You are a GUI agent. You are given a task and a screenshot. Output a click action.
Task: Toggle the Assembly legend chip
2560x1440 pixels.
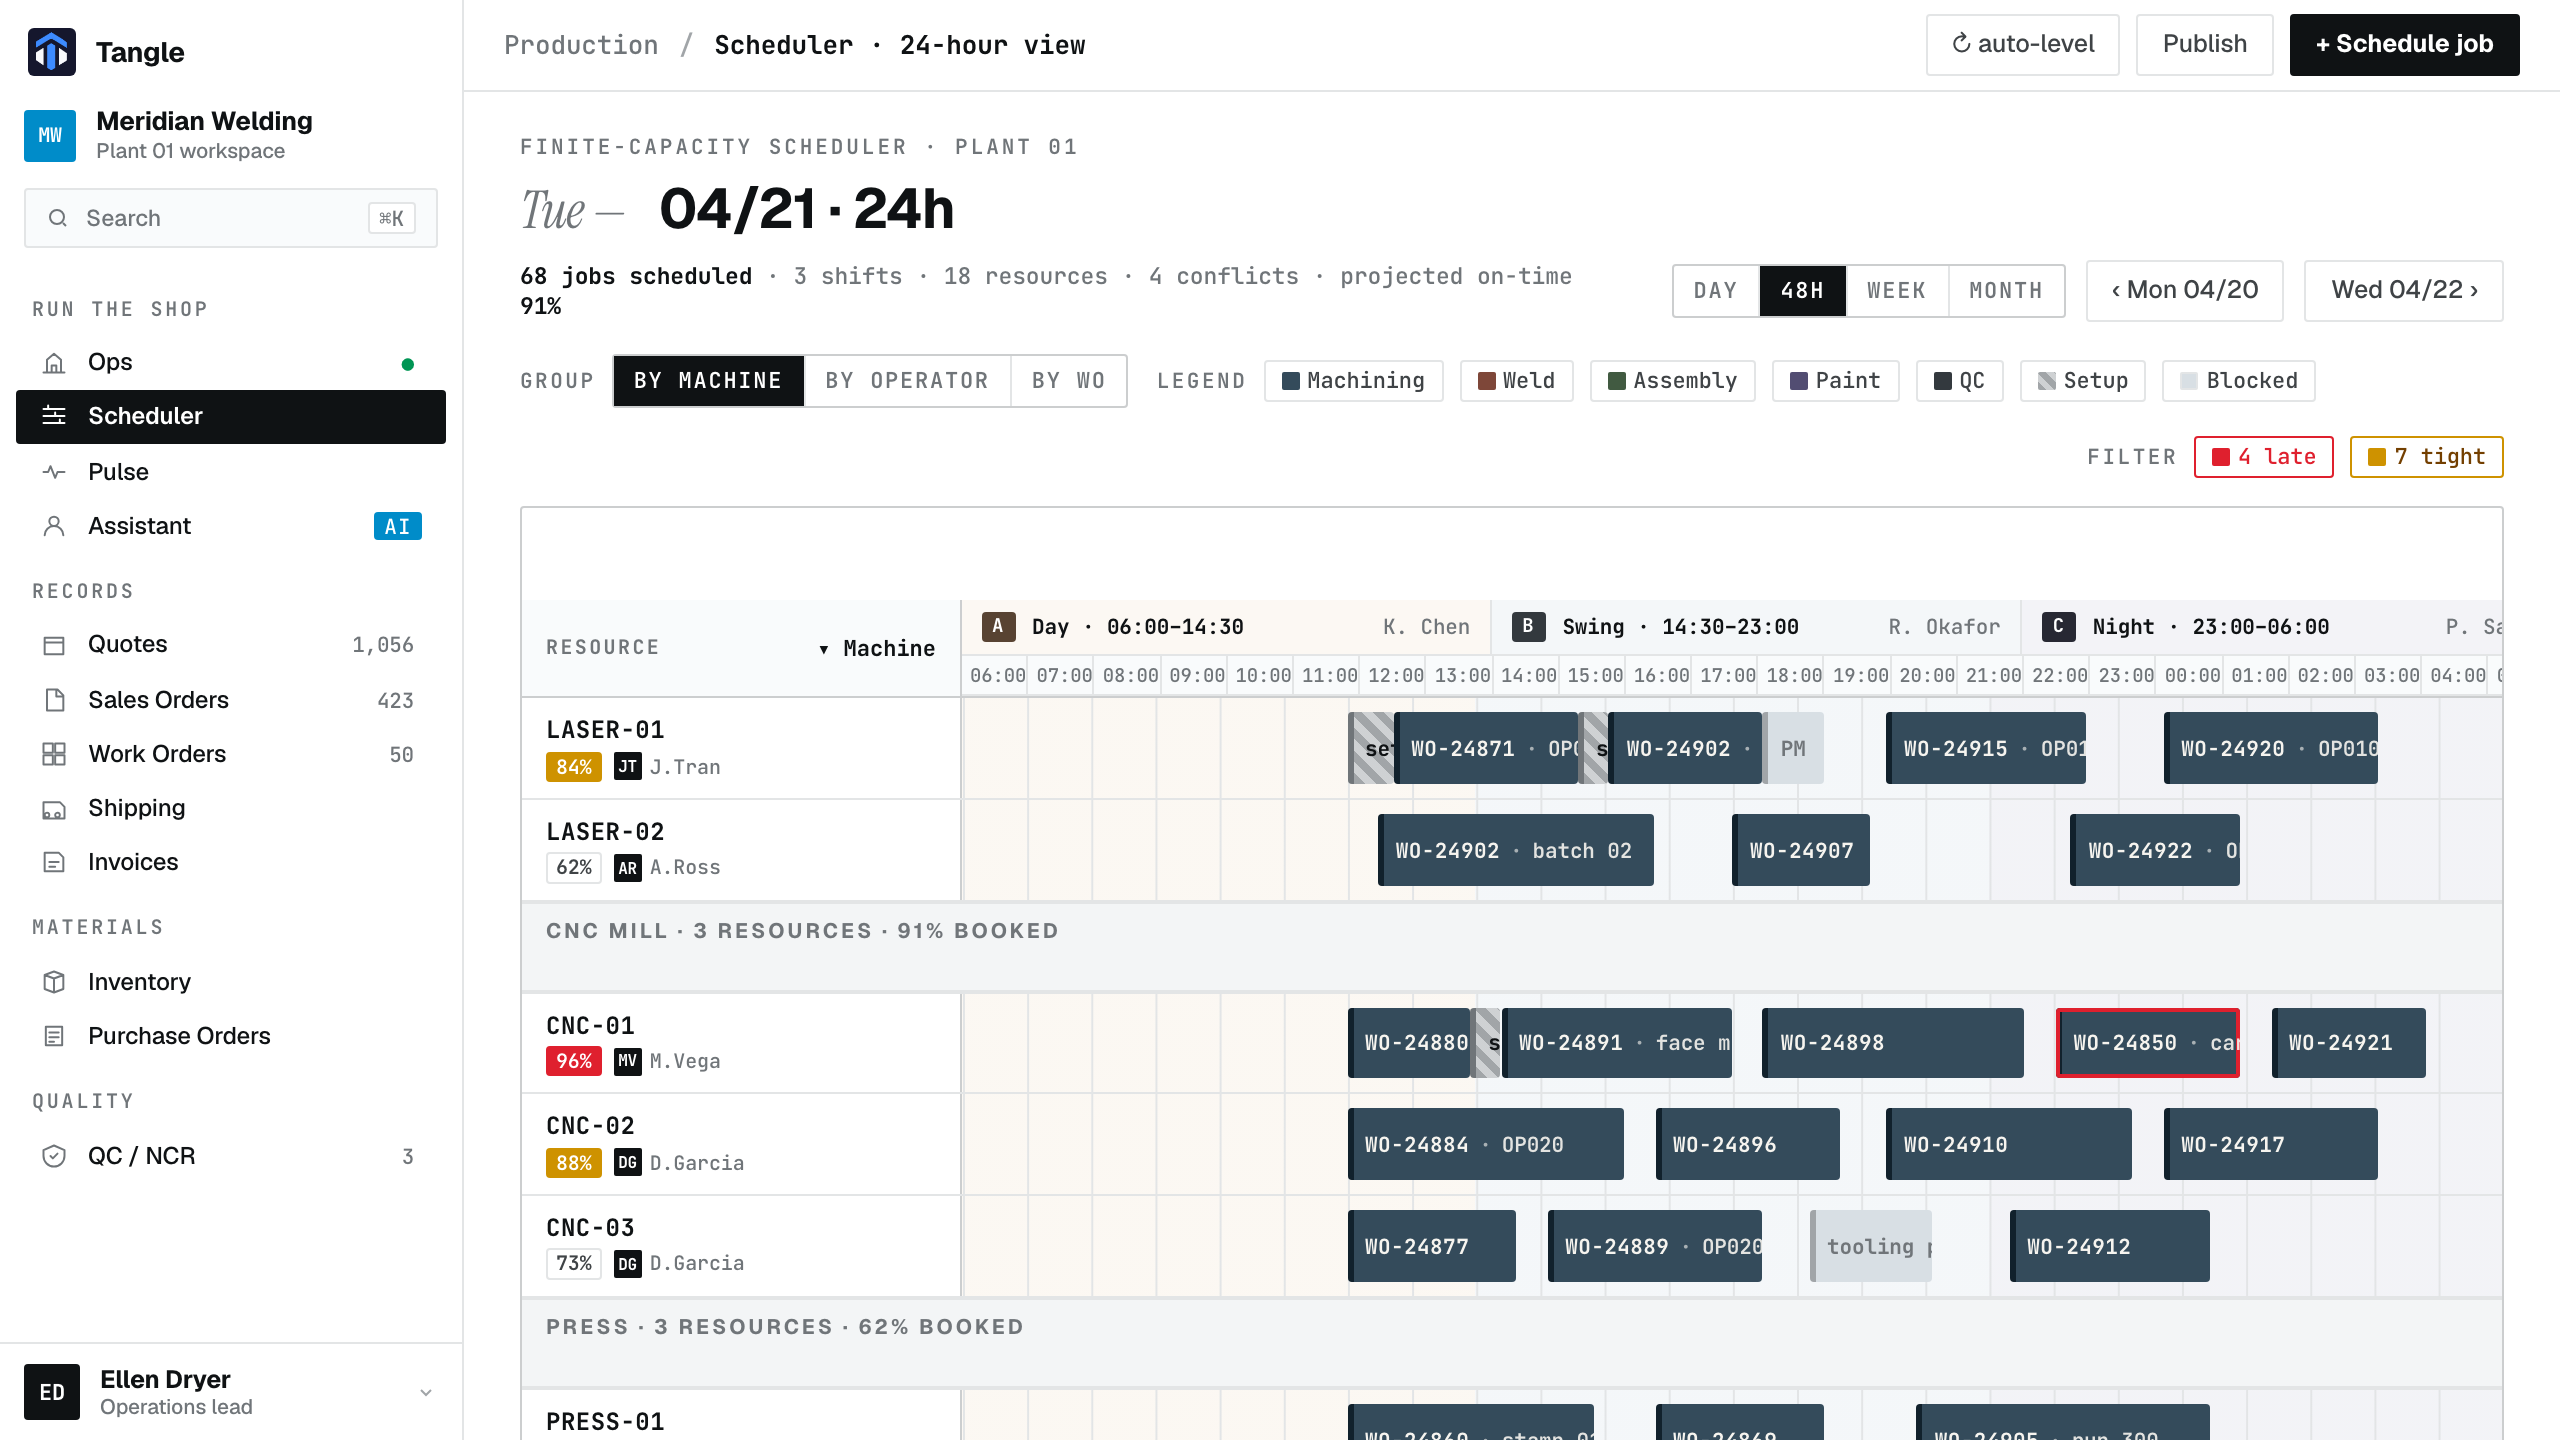[x=1672, y=381]
